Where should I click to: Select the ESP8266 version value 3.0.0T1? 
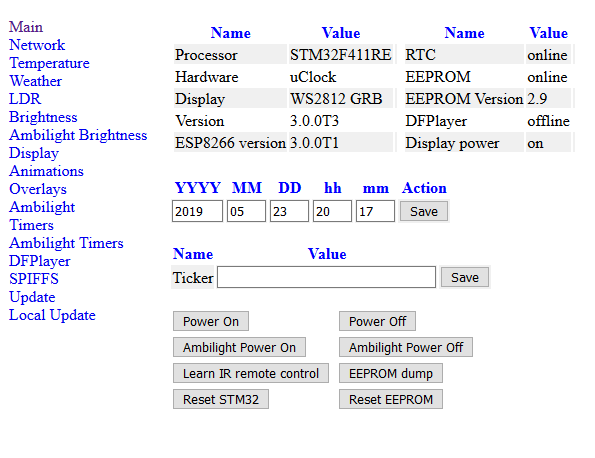[x=314, y=143]
